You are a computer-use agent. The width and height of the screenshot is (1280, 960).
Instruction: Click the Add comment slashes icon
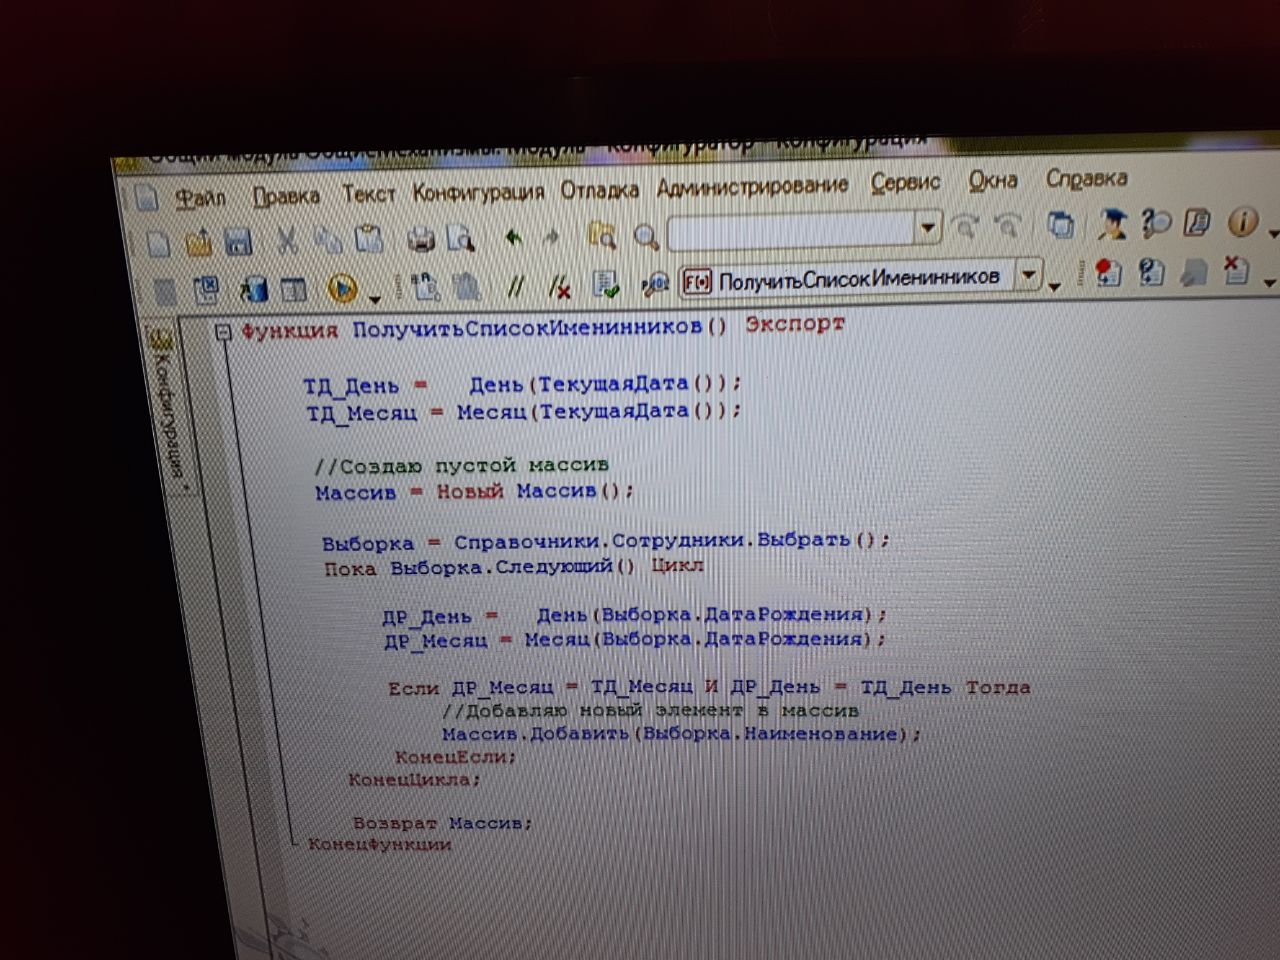coord(515,287)
